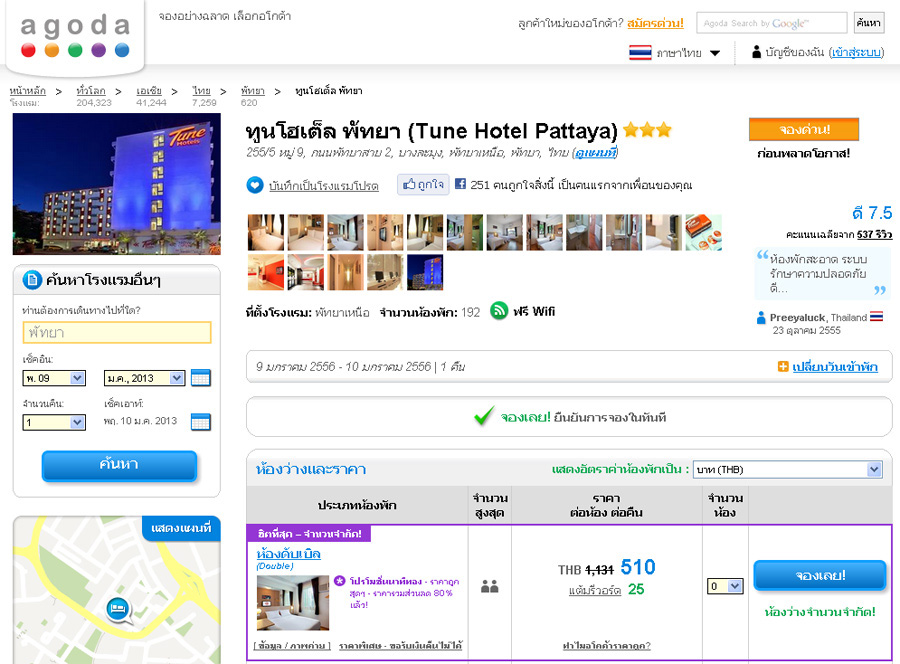The height and width of the screenshot is (664, 900).
Task: Click the orange จองด่วน! button
Action: [x=804, y=129]
